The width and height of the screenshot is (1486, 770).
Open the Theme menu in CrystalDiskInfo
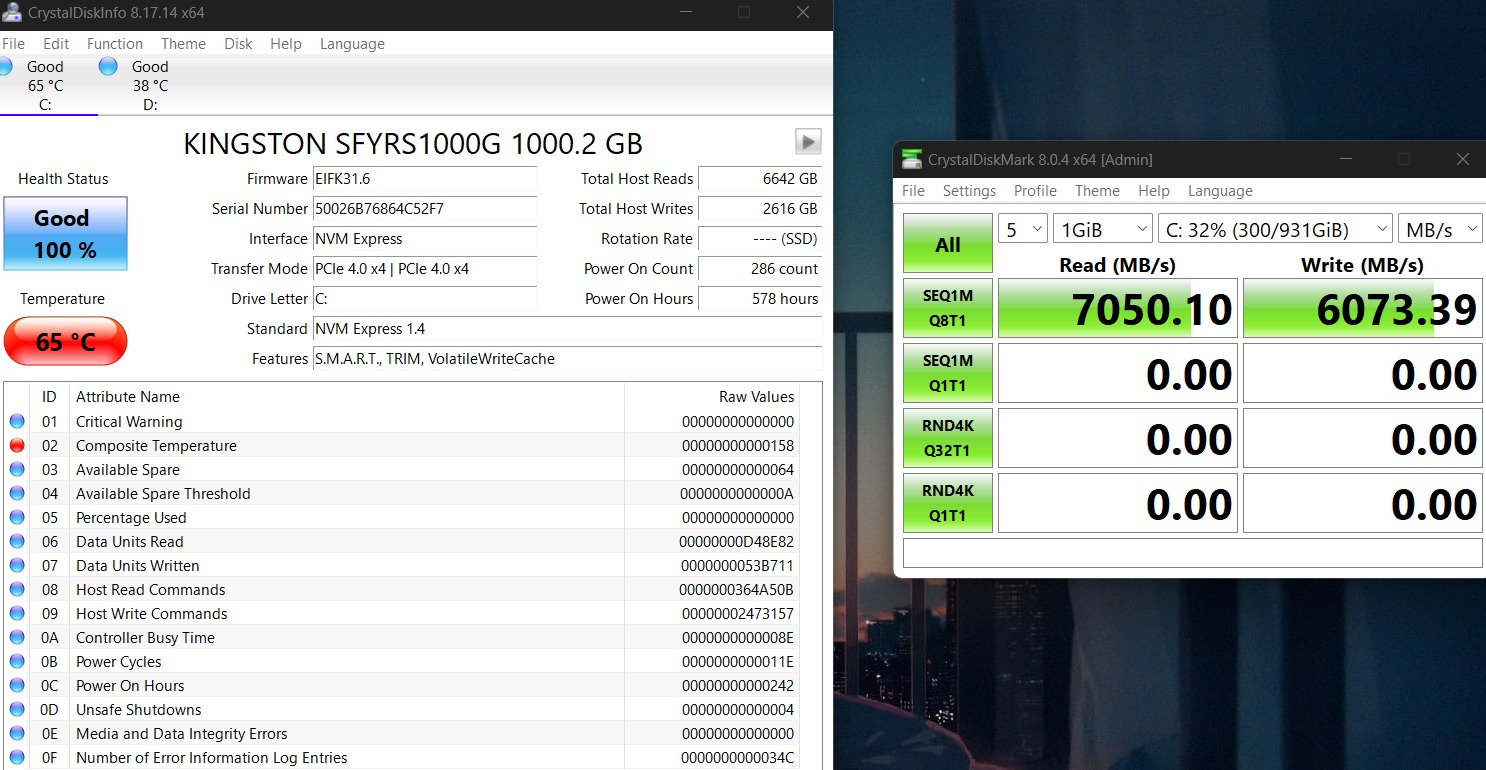pos(183,44)
